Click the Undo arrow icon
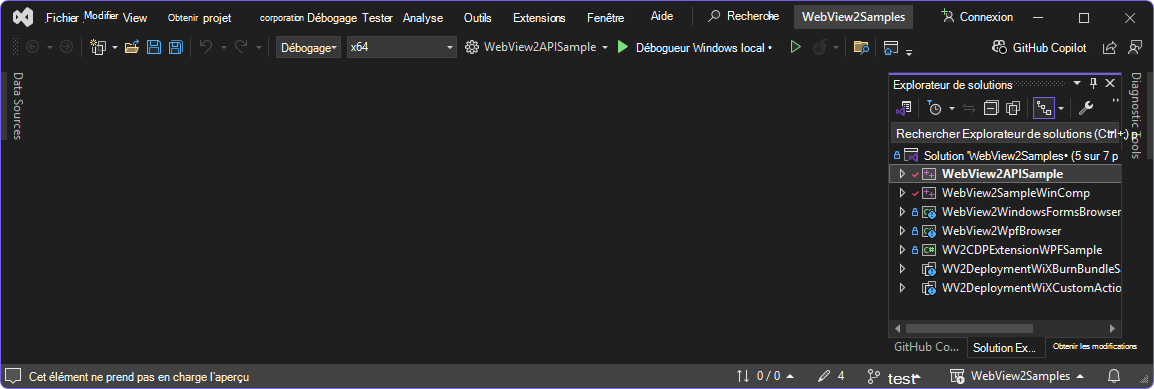This screenshot has height=389, width=1154. pyautogui.click(x=206, y=47)
